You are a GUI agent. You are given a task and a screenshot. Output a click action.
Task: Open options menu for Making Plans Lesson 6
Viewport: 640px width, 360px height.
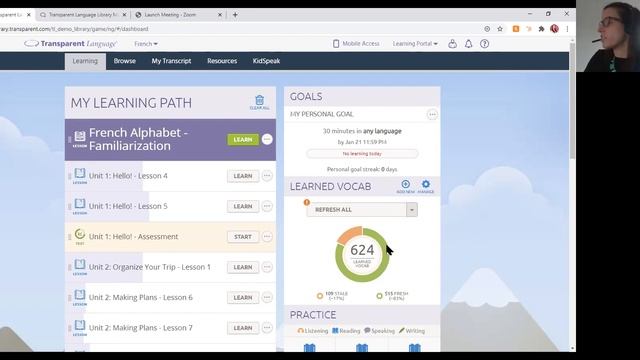point(267,297)
